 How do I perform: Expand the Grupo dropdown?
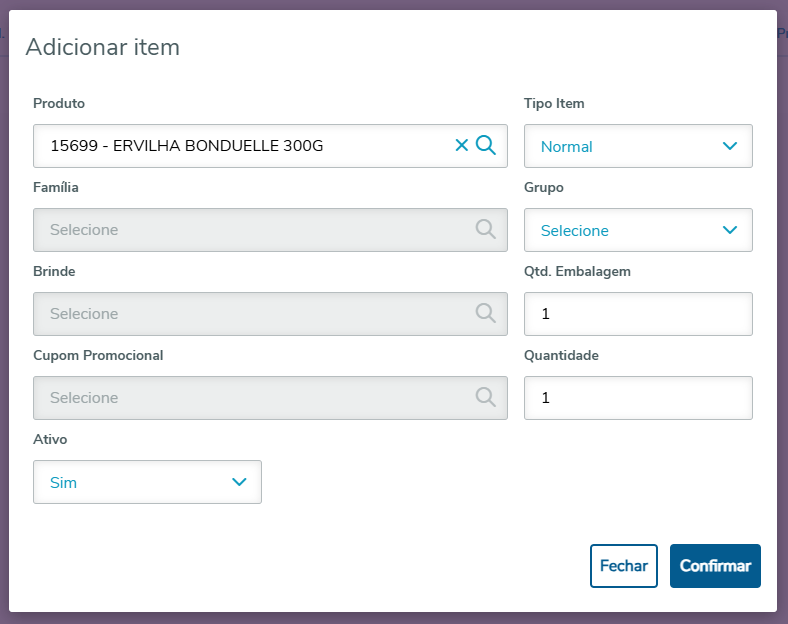637,230
